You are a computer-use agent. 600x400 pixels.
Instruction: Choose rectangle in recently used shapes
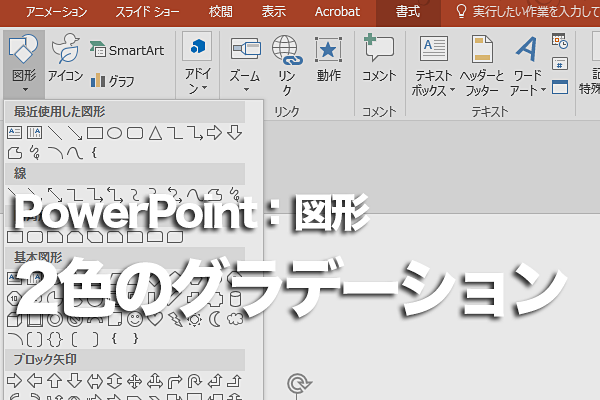tap(95, 133)
